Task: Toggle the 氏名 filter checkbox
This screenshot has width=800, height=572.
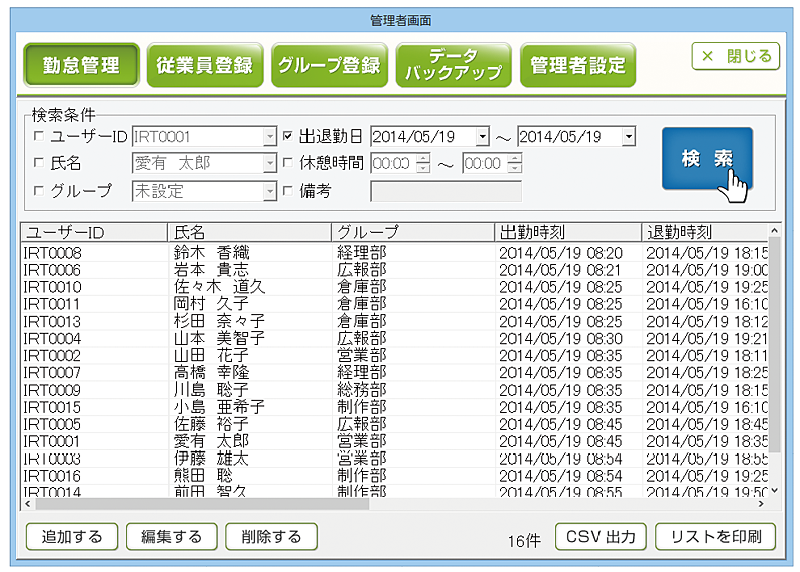Action: [40, 163]
